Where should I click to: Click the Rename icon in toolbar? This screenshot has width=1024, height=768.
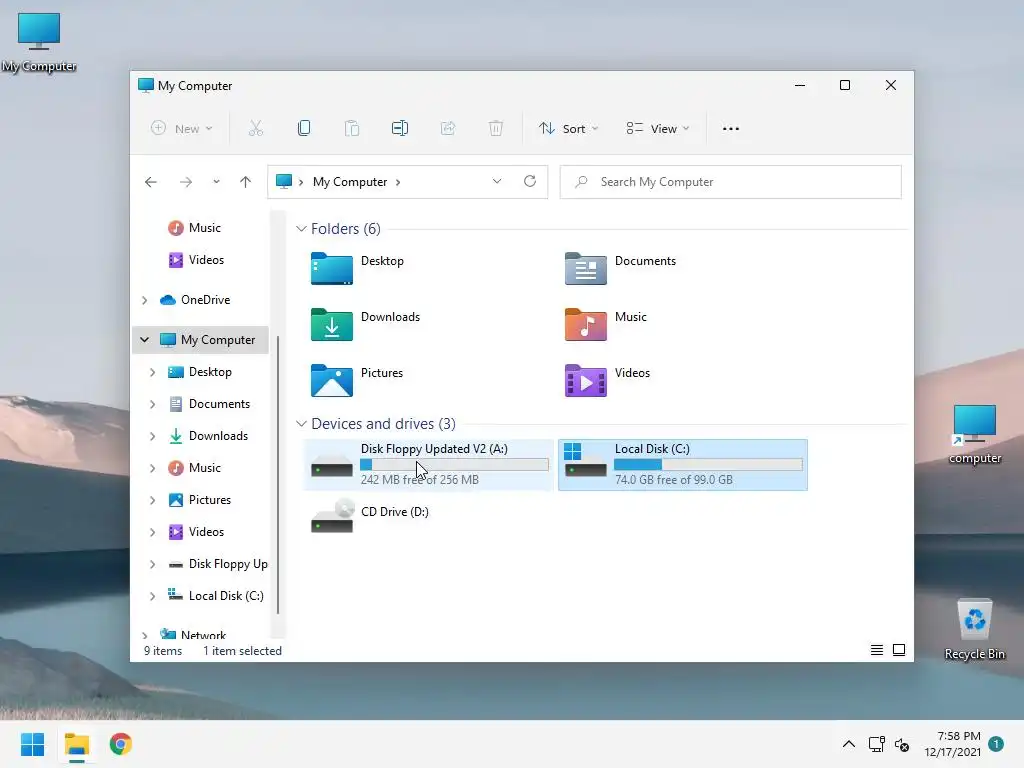click(400, 129)
